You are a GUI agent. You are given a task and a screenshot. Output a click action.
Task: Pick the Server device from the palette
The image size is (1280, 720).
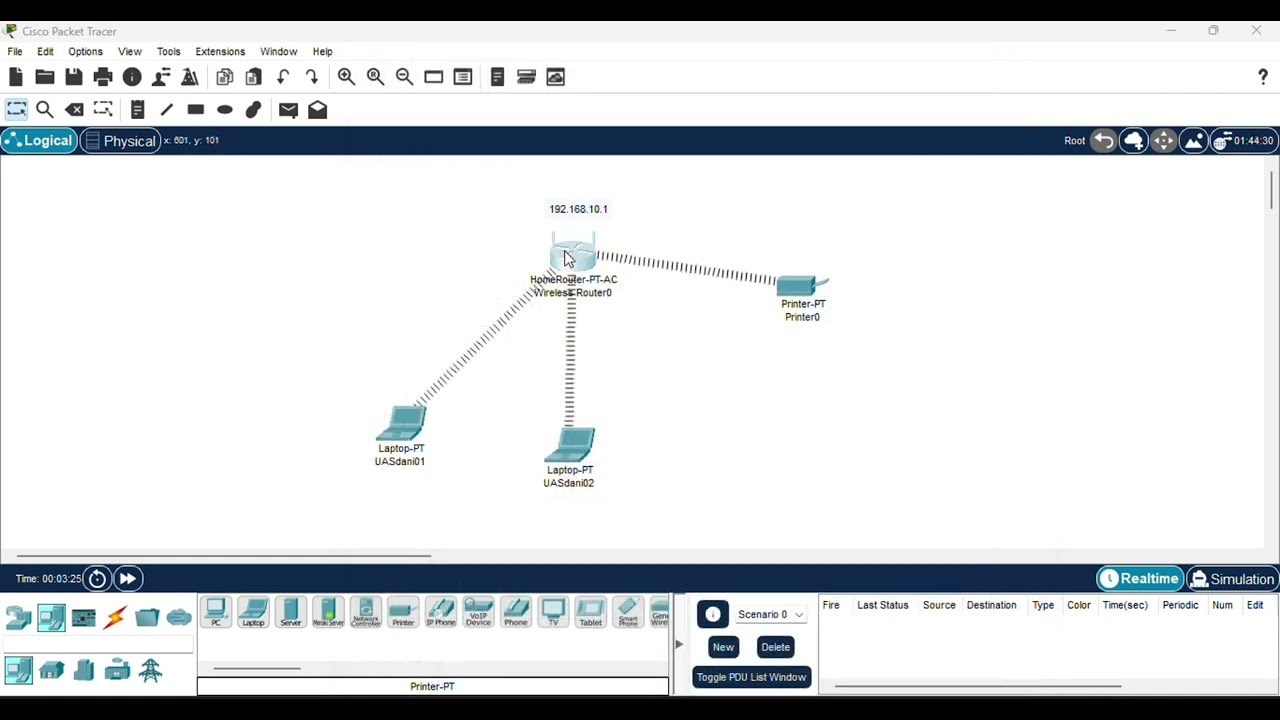291,613
